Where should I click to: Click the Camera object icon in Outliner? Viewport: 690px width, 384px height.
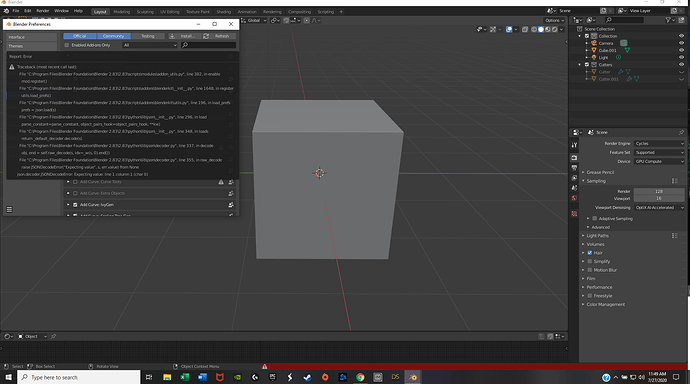tap(594, 43)
